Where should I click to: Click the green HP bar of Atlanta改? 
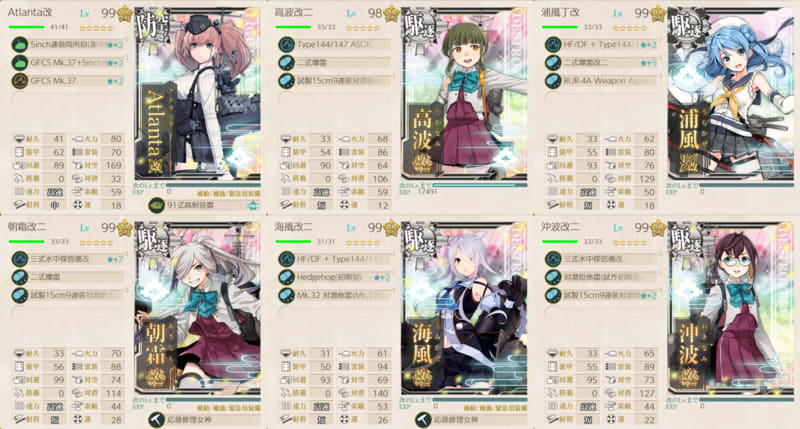click(x=27, y=27)
